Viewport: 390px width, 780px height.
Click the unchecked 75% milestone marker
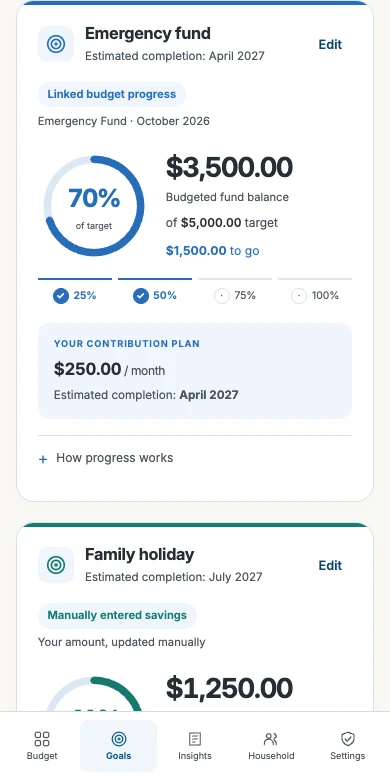tap(221, 296)
